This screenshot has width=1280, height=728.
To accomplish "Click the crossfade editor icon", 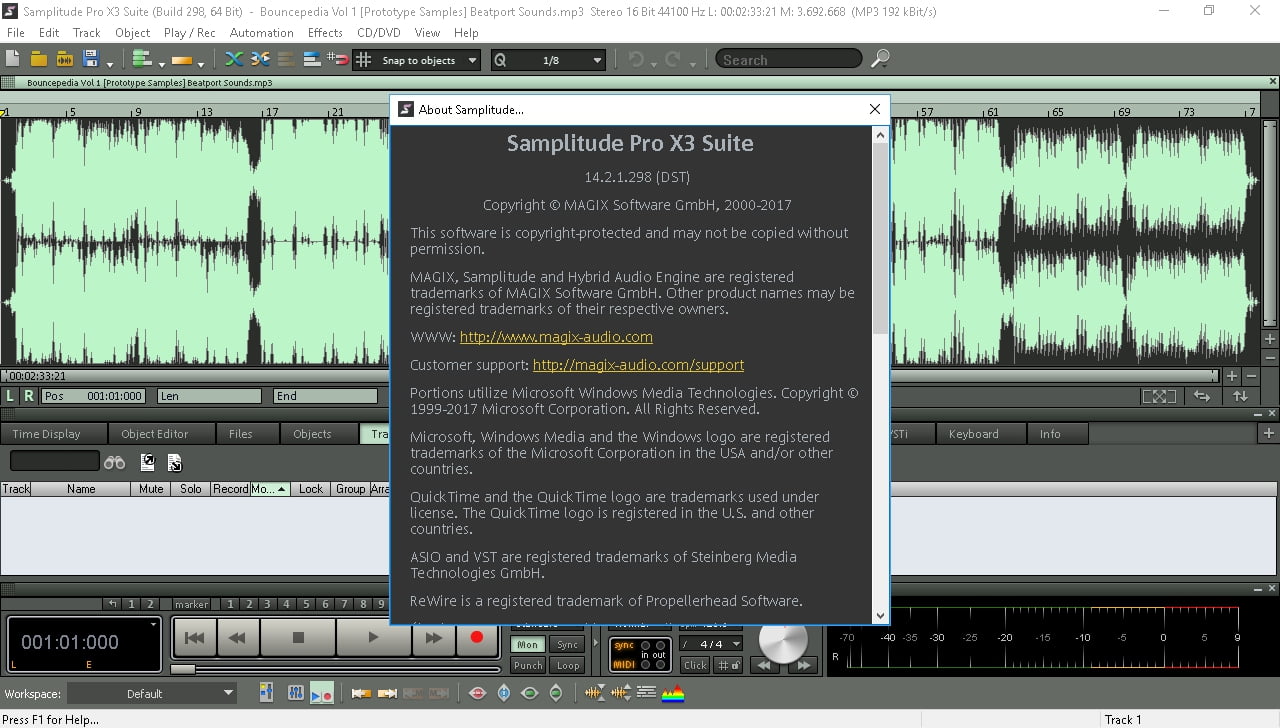I will click(x=261, y=60).
